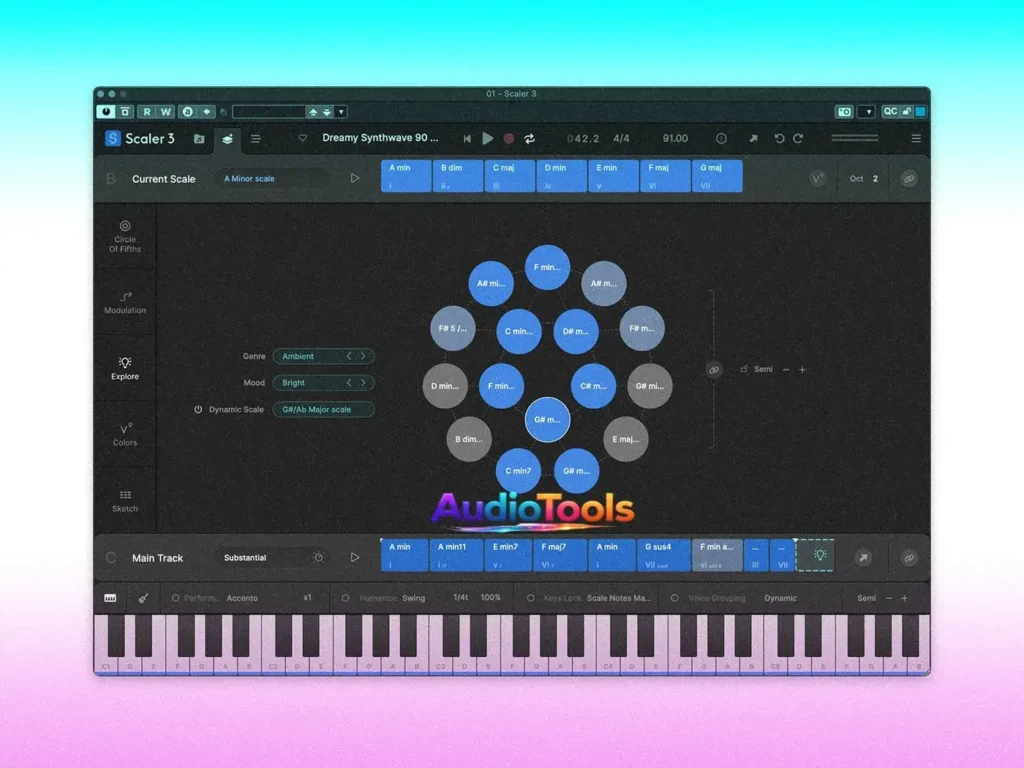Toggle the Dynamic Scale power button
This screenshot has width=1024, height=768.
[198, 409]
